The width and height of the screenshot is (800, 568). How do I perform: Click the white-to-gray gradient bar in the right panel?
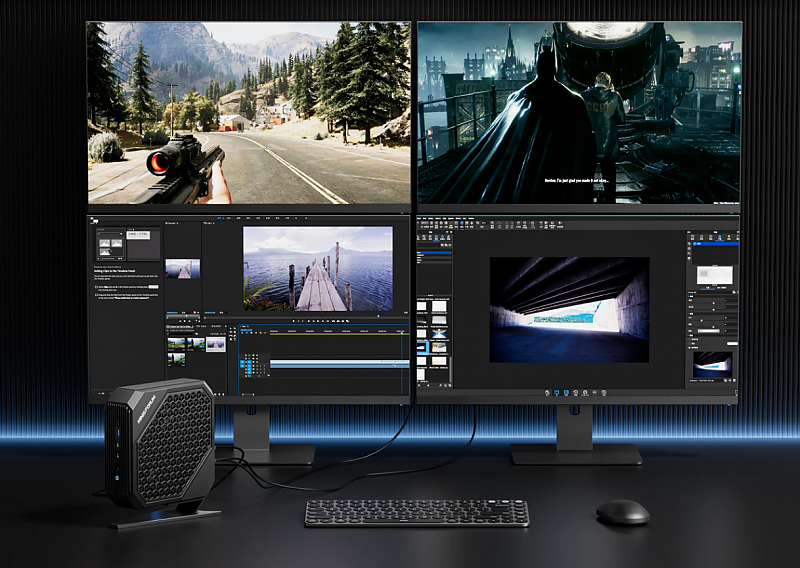click(709, 331)
